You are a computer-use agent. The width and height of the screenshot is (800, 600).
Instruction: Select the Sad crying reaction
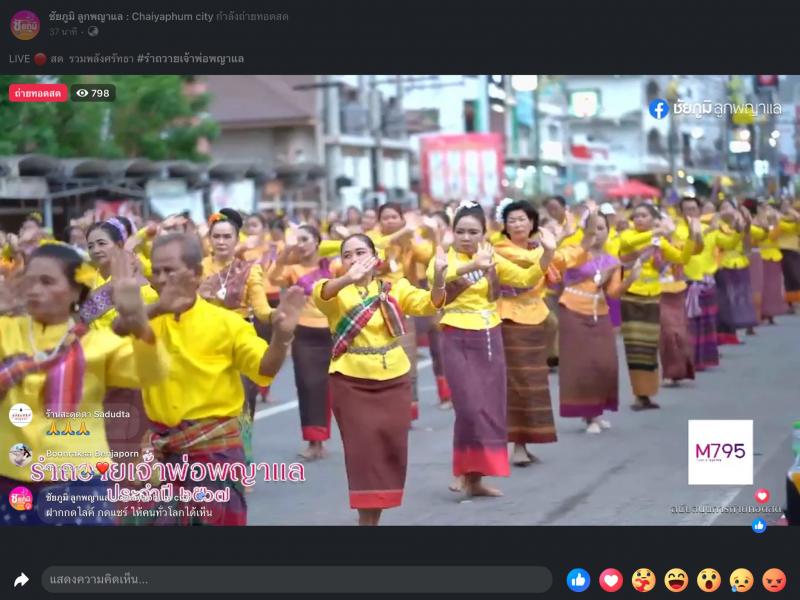tap(741, 580)
